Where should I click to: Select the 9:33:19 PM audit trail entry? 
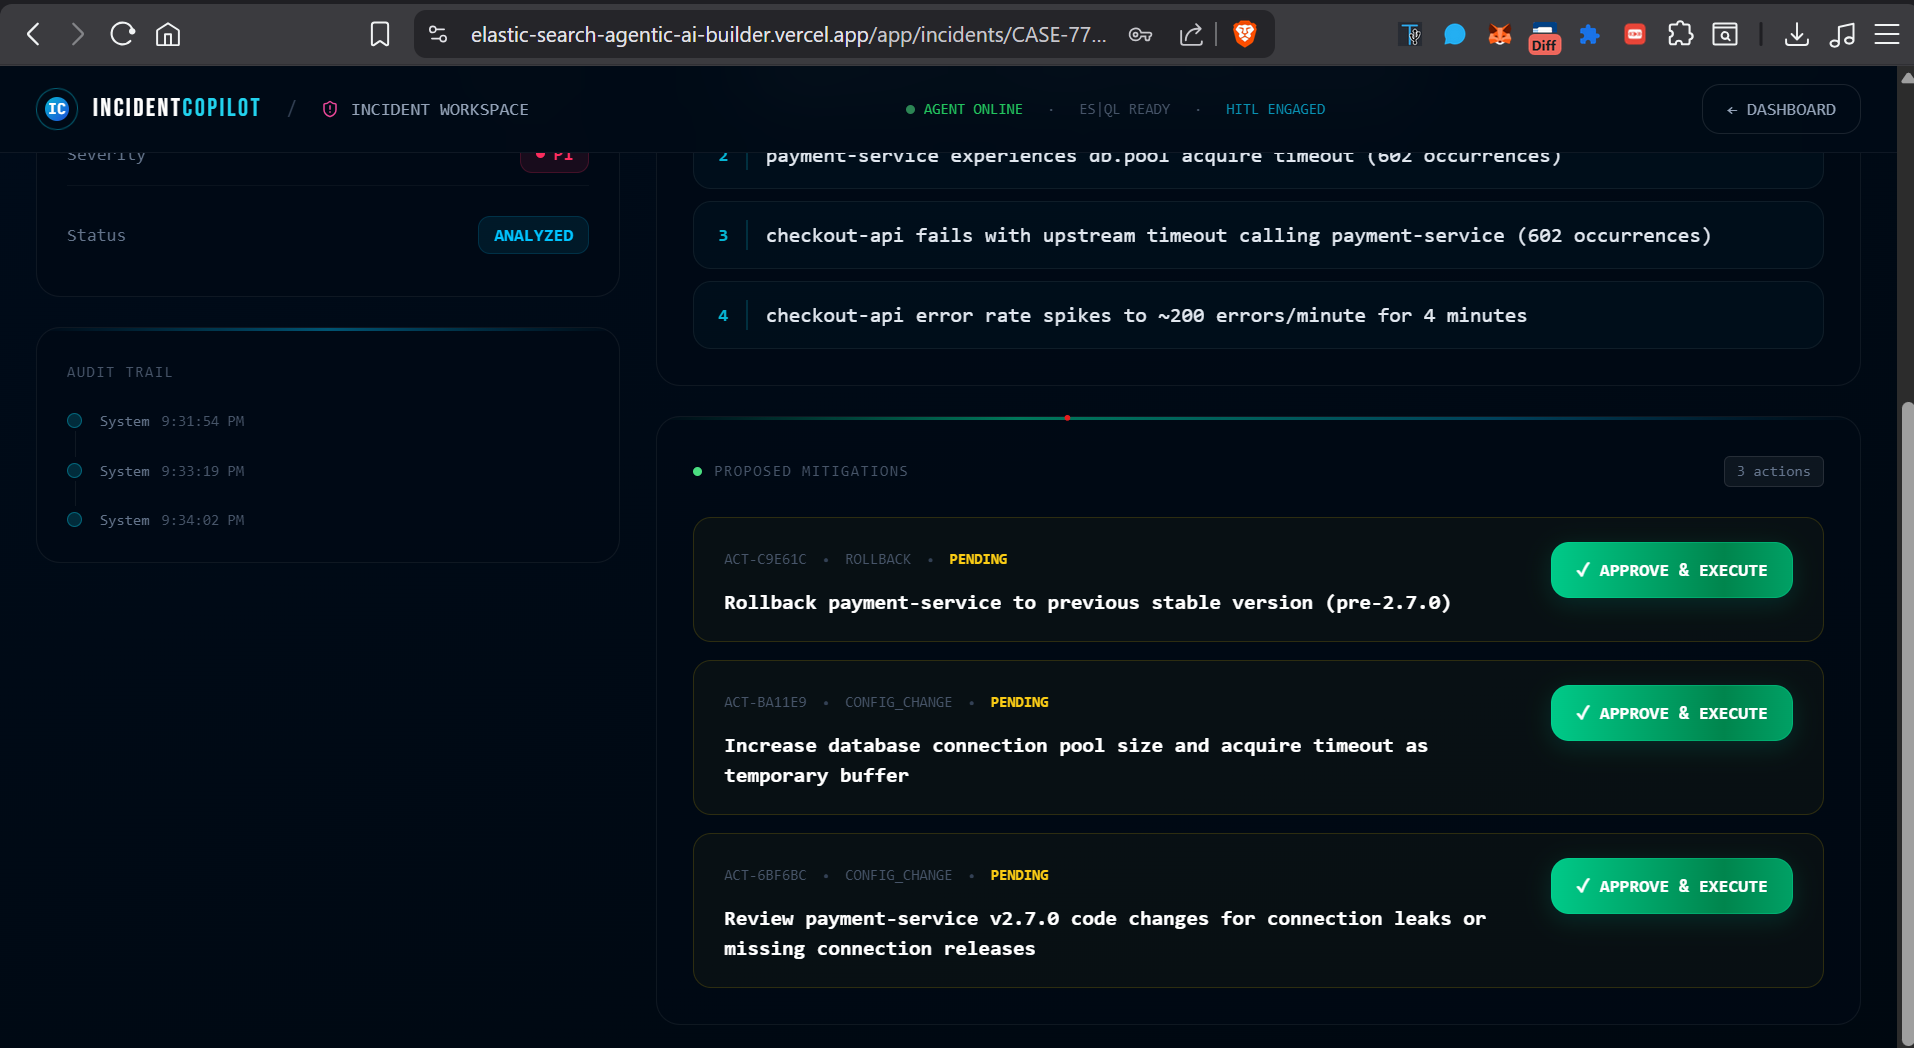click(172, 471)
